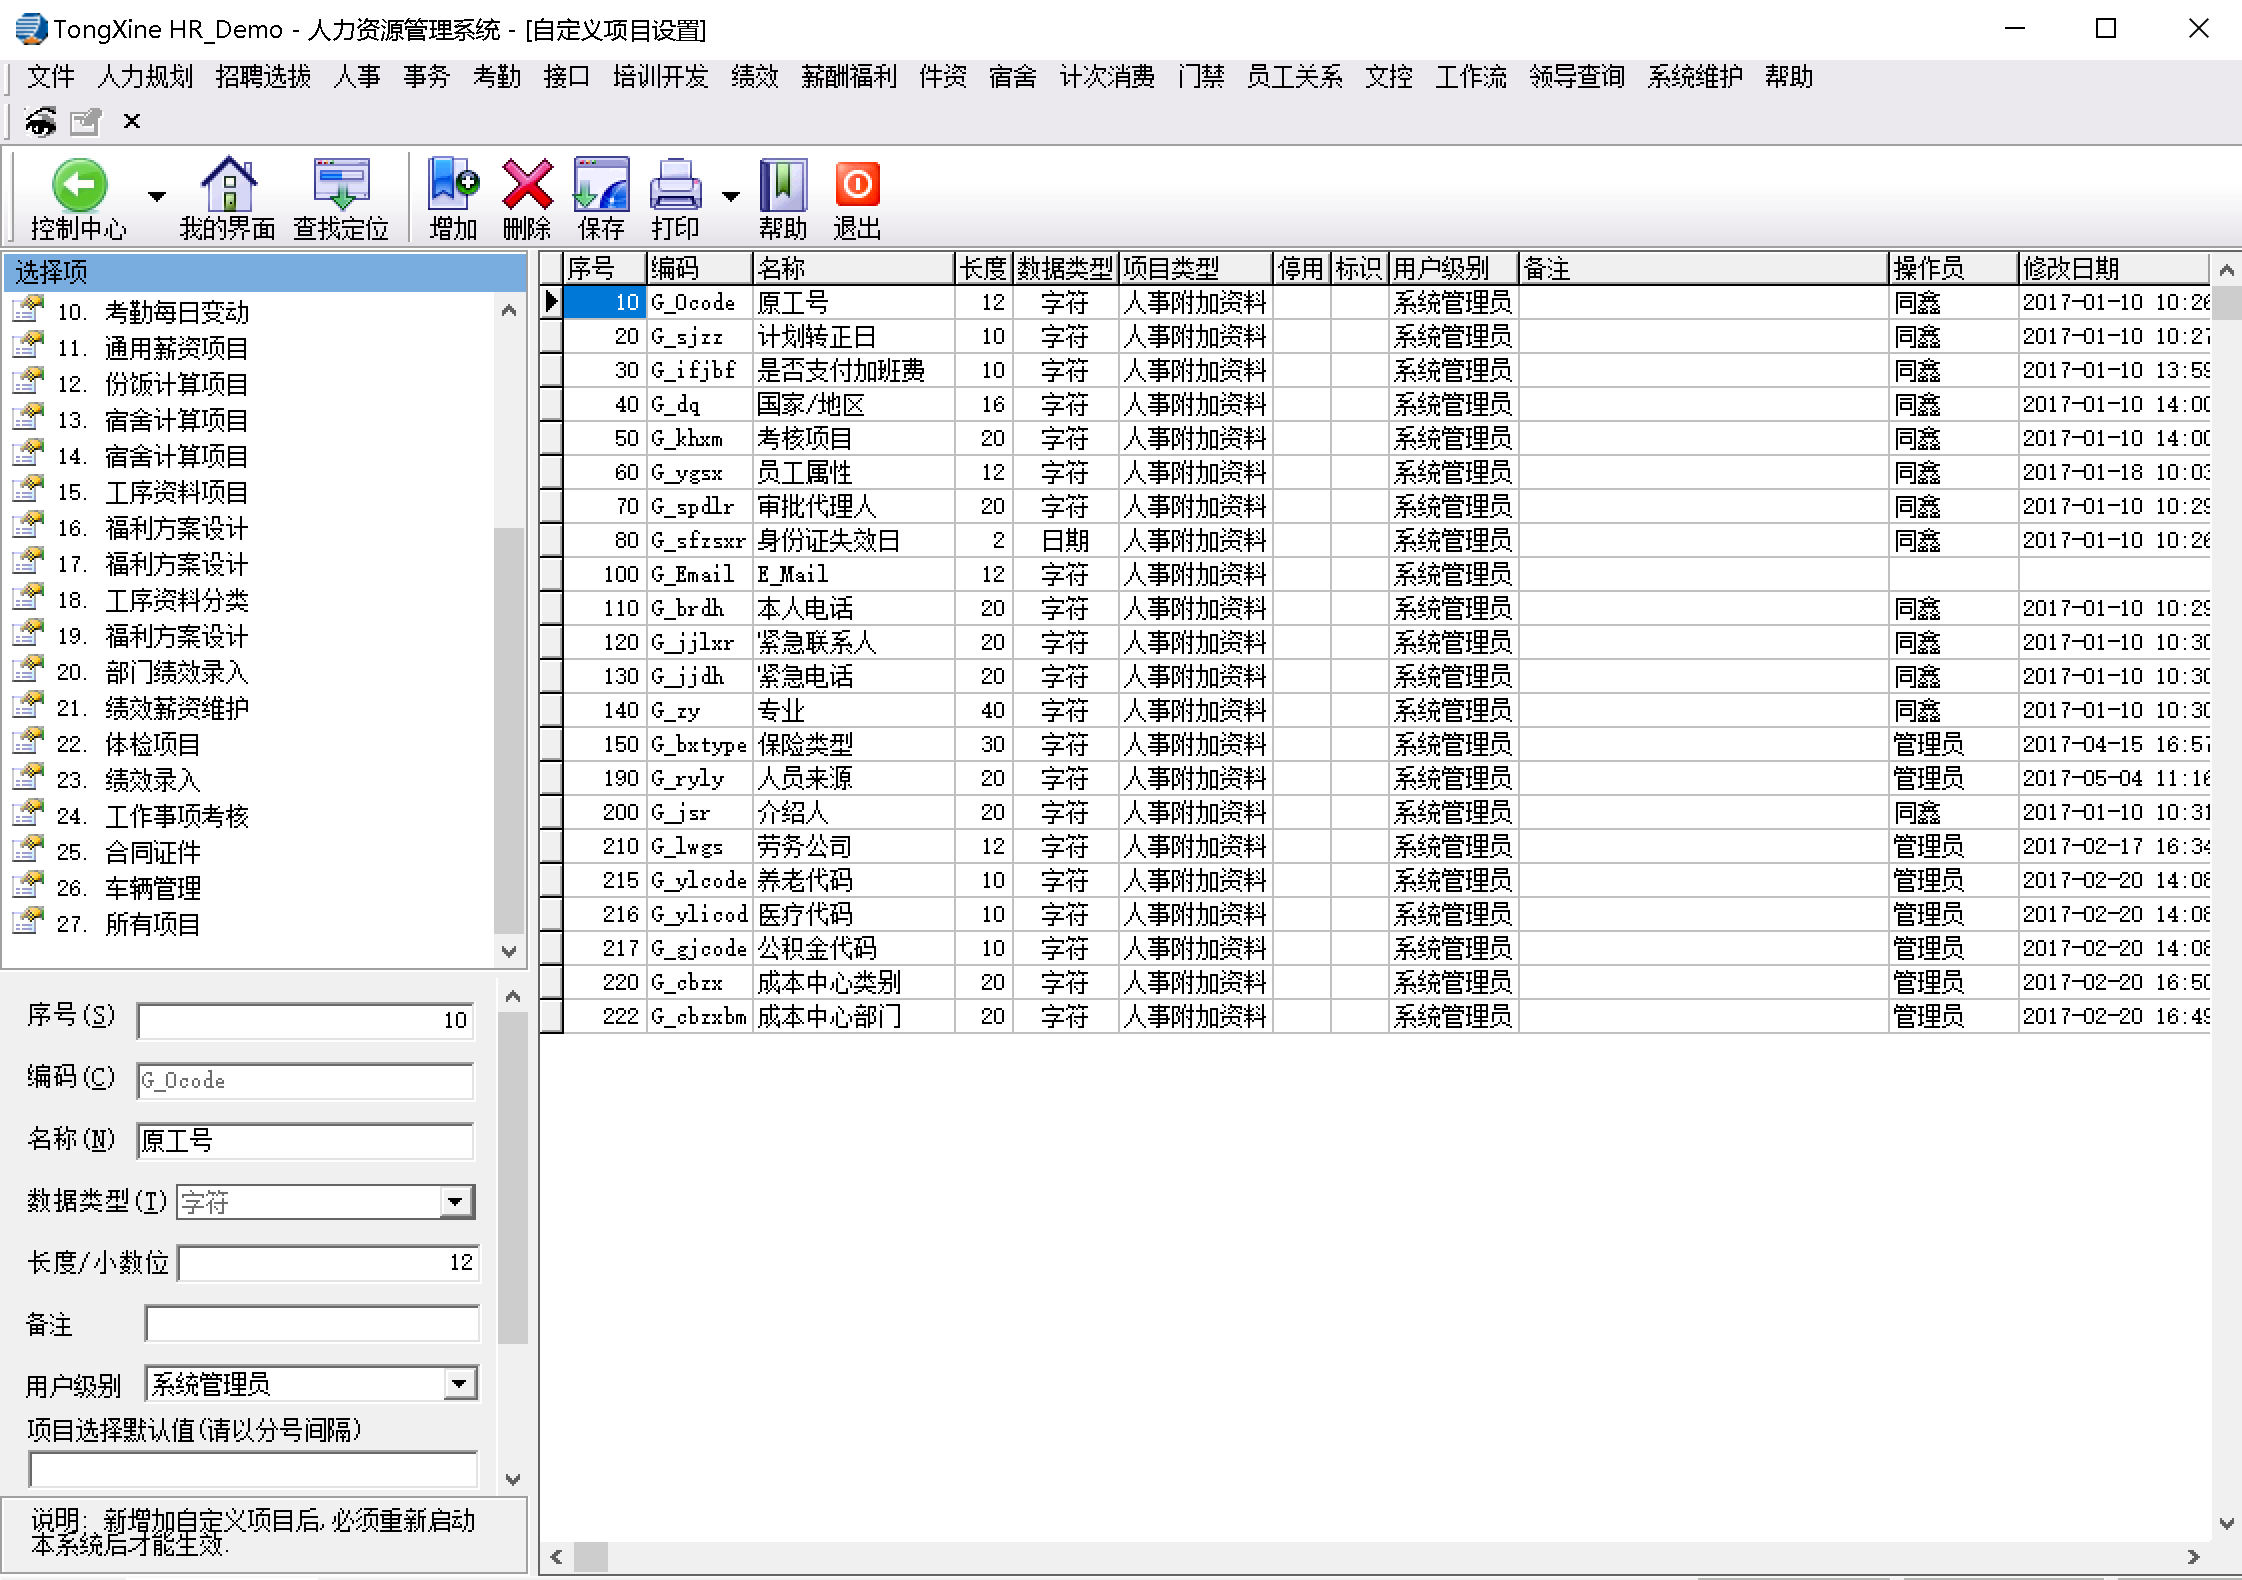Click the 查找定位 toolbar icon
Screen dimensions: 2242x1580
point(340,186)
